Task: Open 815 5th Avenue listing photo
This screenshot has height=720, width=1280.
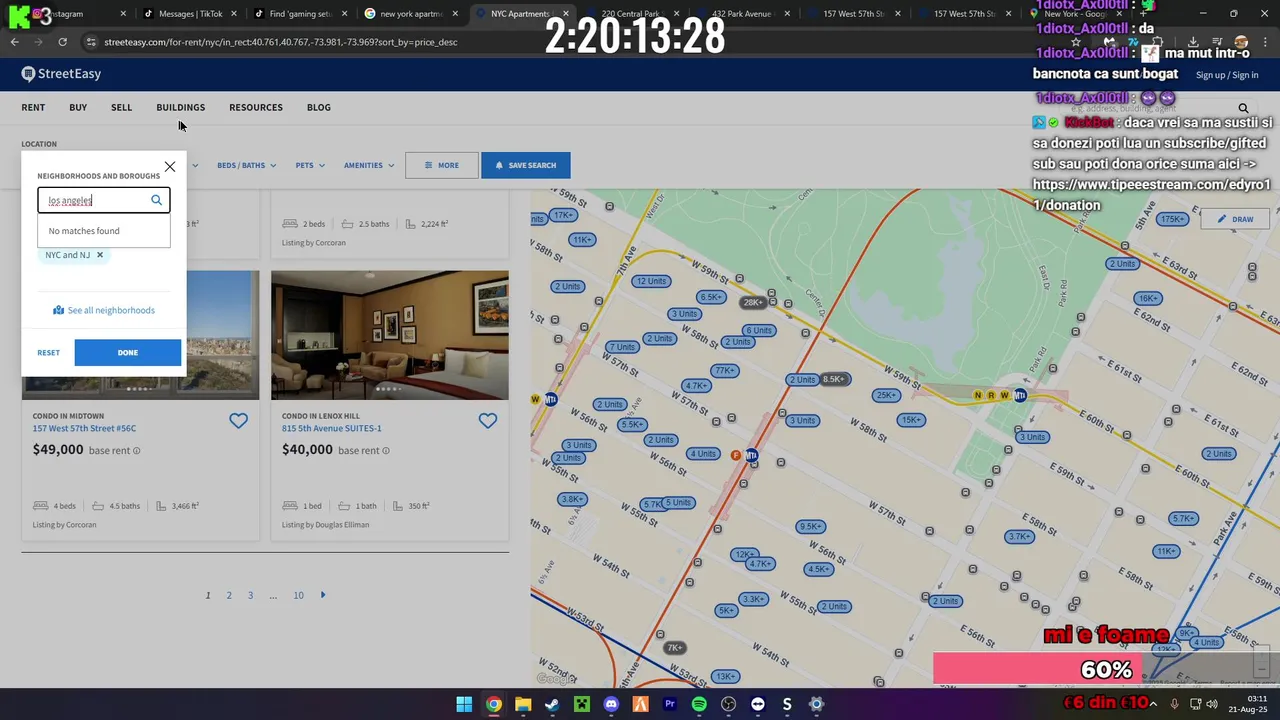Action: point(389,335)
